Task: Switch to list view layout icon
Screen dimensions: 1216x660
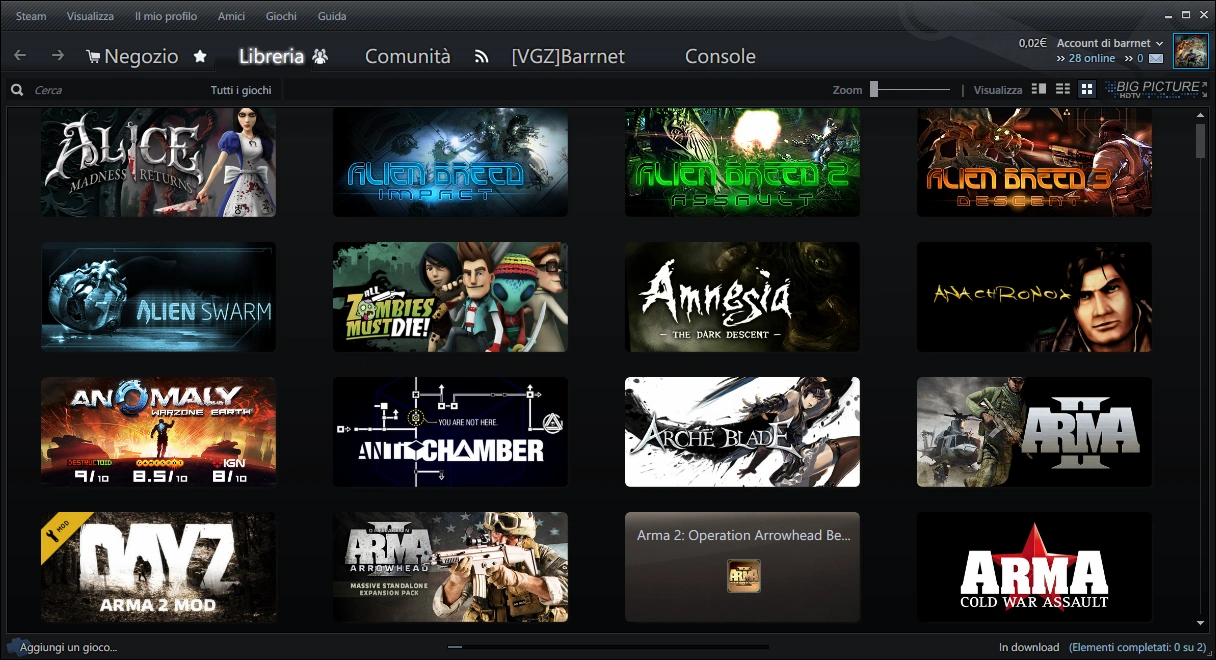Action: click(x=1063, y=89)
